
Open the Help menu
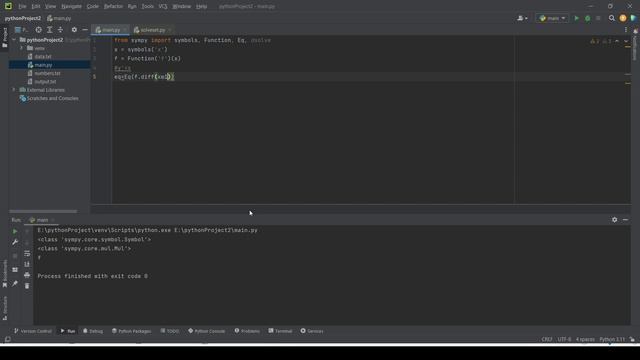pyautogui.click(x=201, y=7)
